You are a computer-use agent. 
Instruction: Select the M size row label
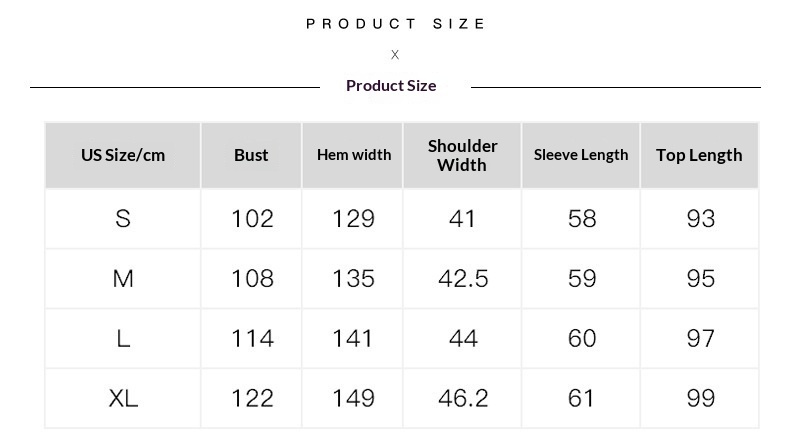123,279
